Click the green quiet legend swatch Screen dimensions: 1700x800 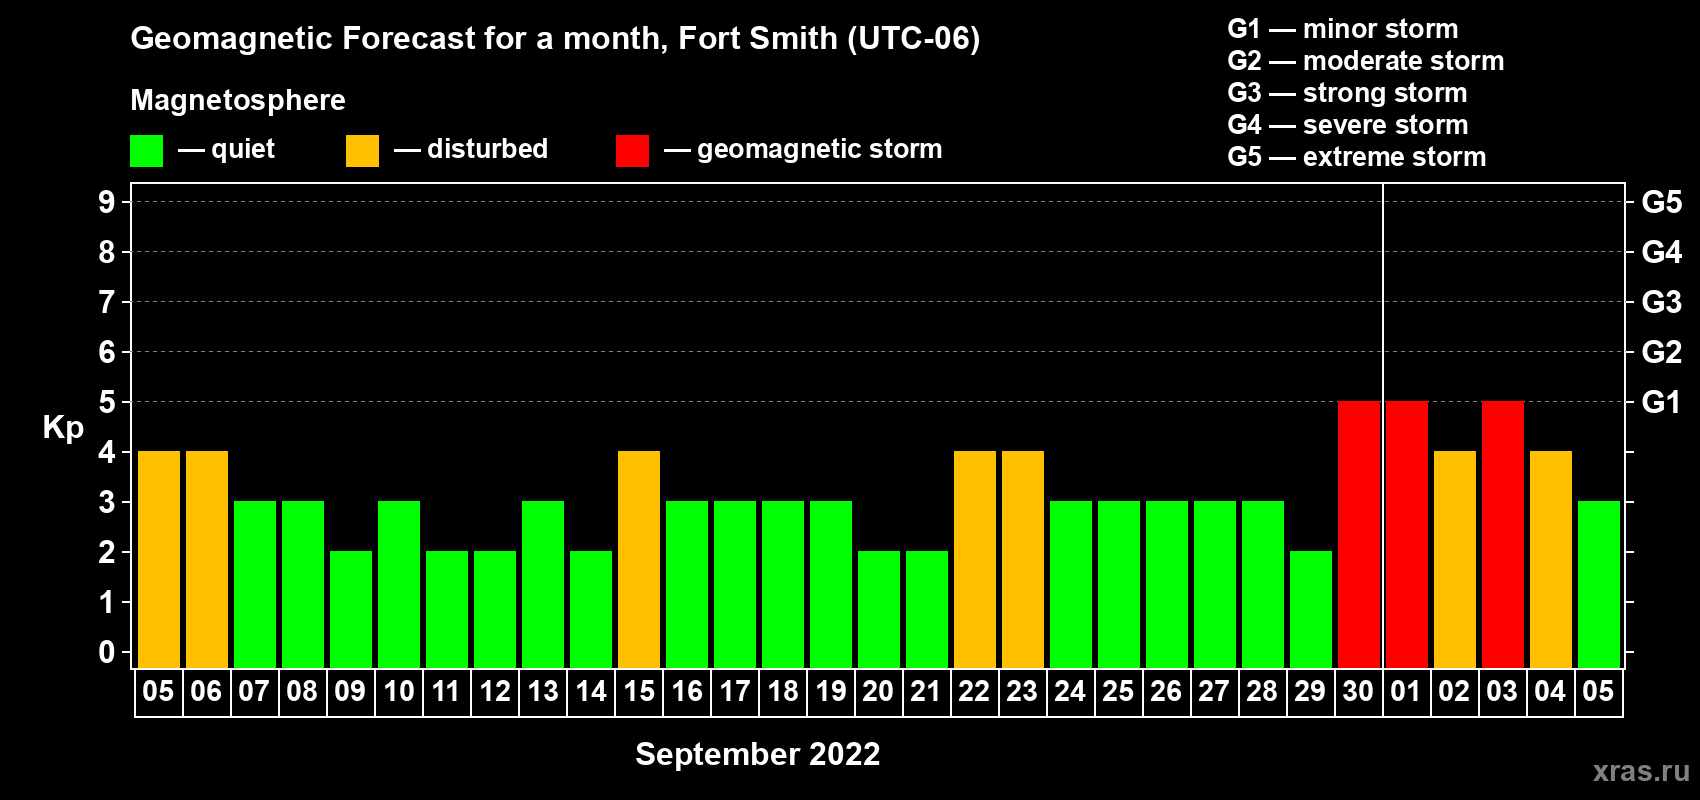pos(146,151)
